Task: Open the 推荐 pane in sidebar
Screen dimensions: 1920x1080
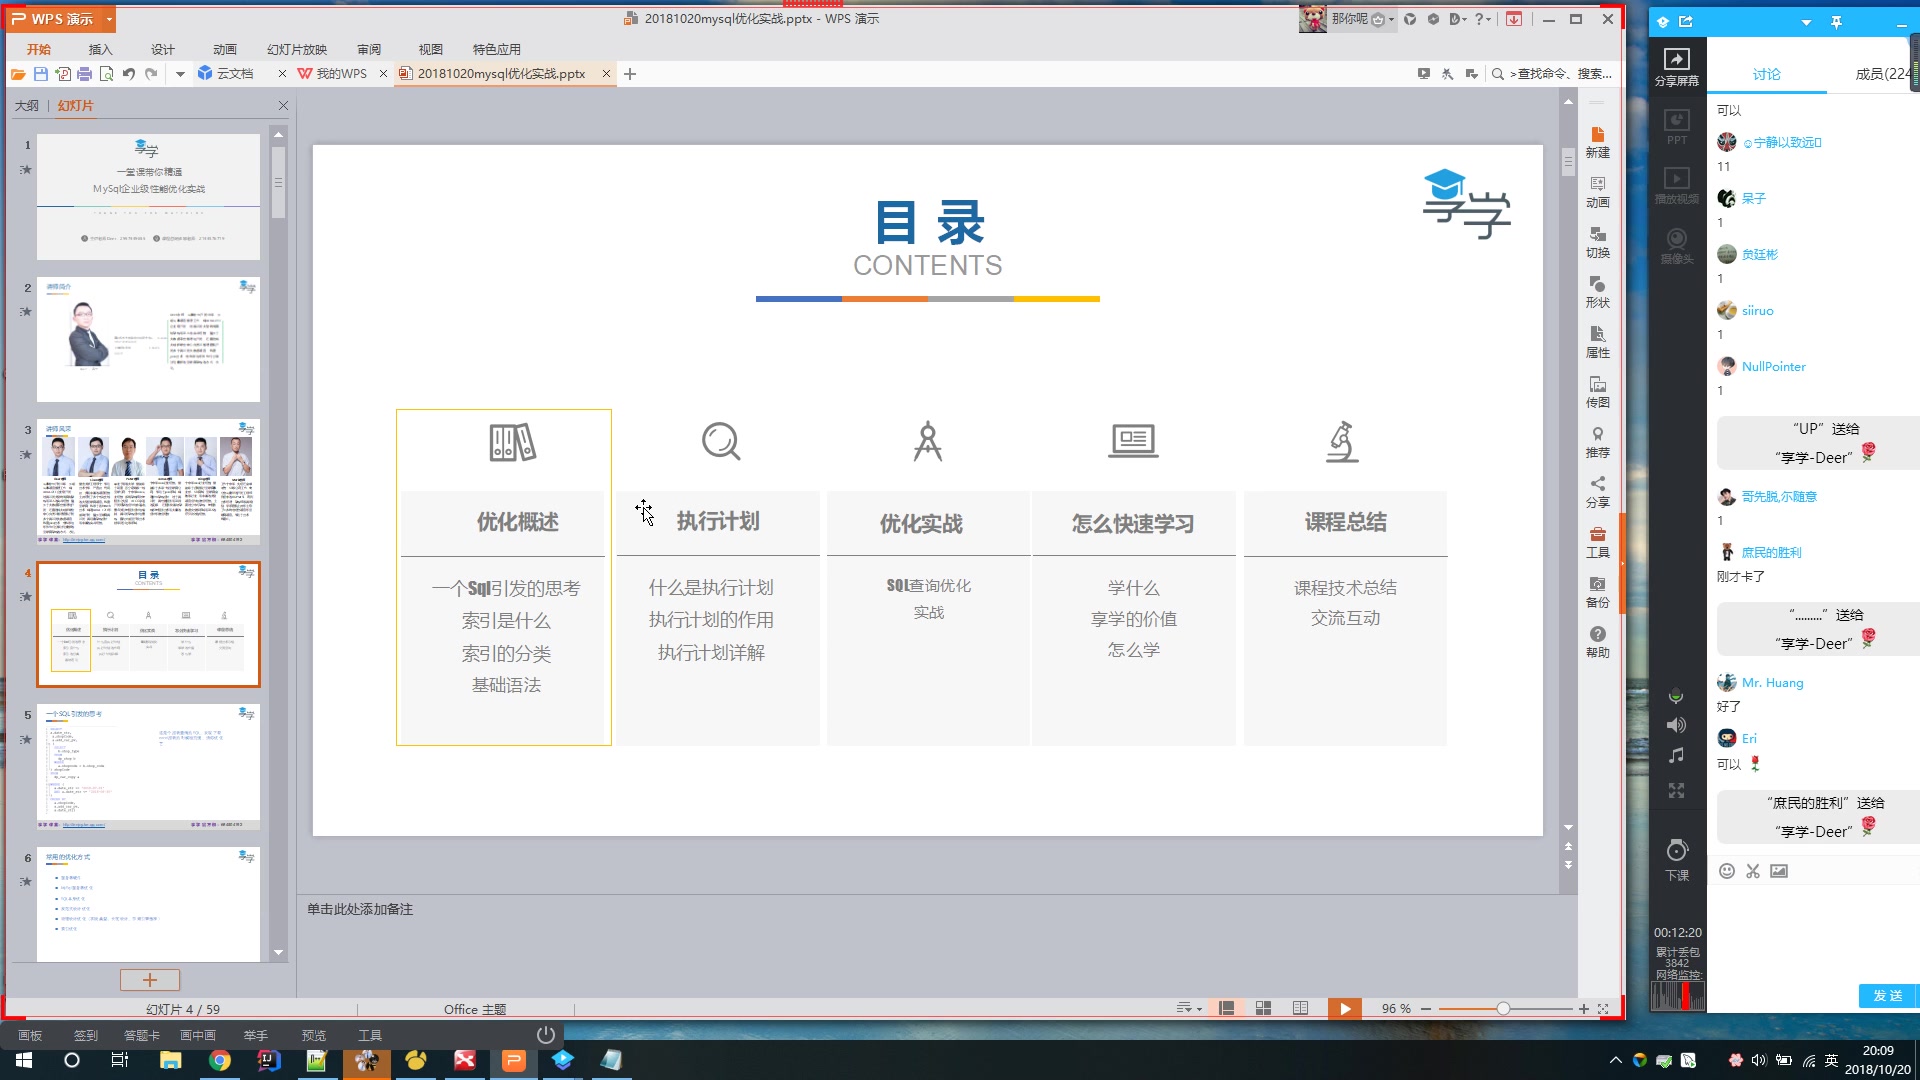Action: coord(1597,442)
